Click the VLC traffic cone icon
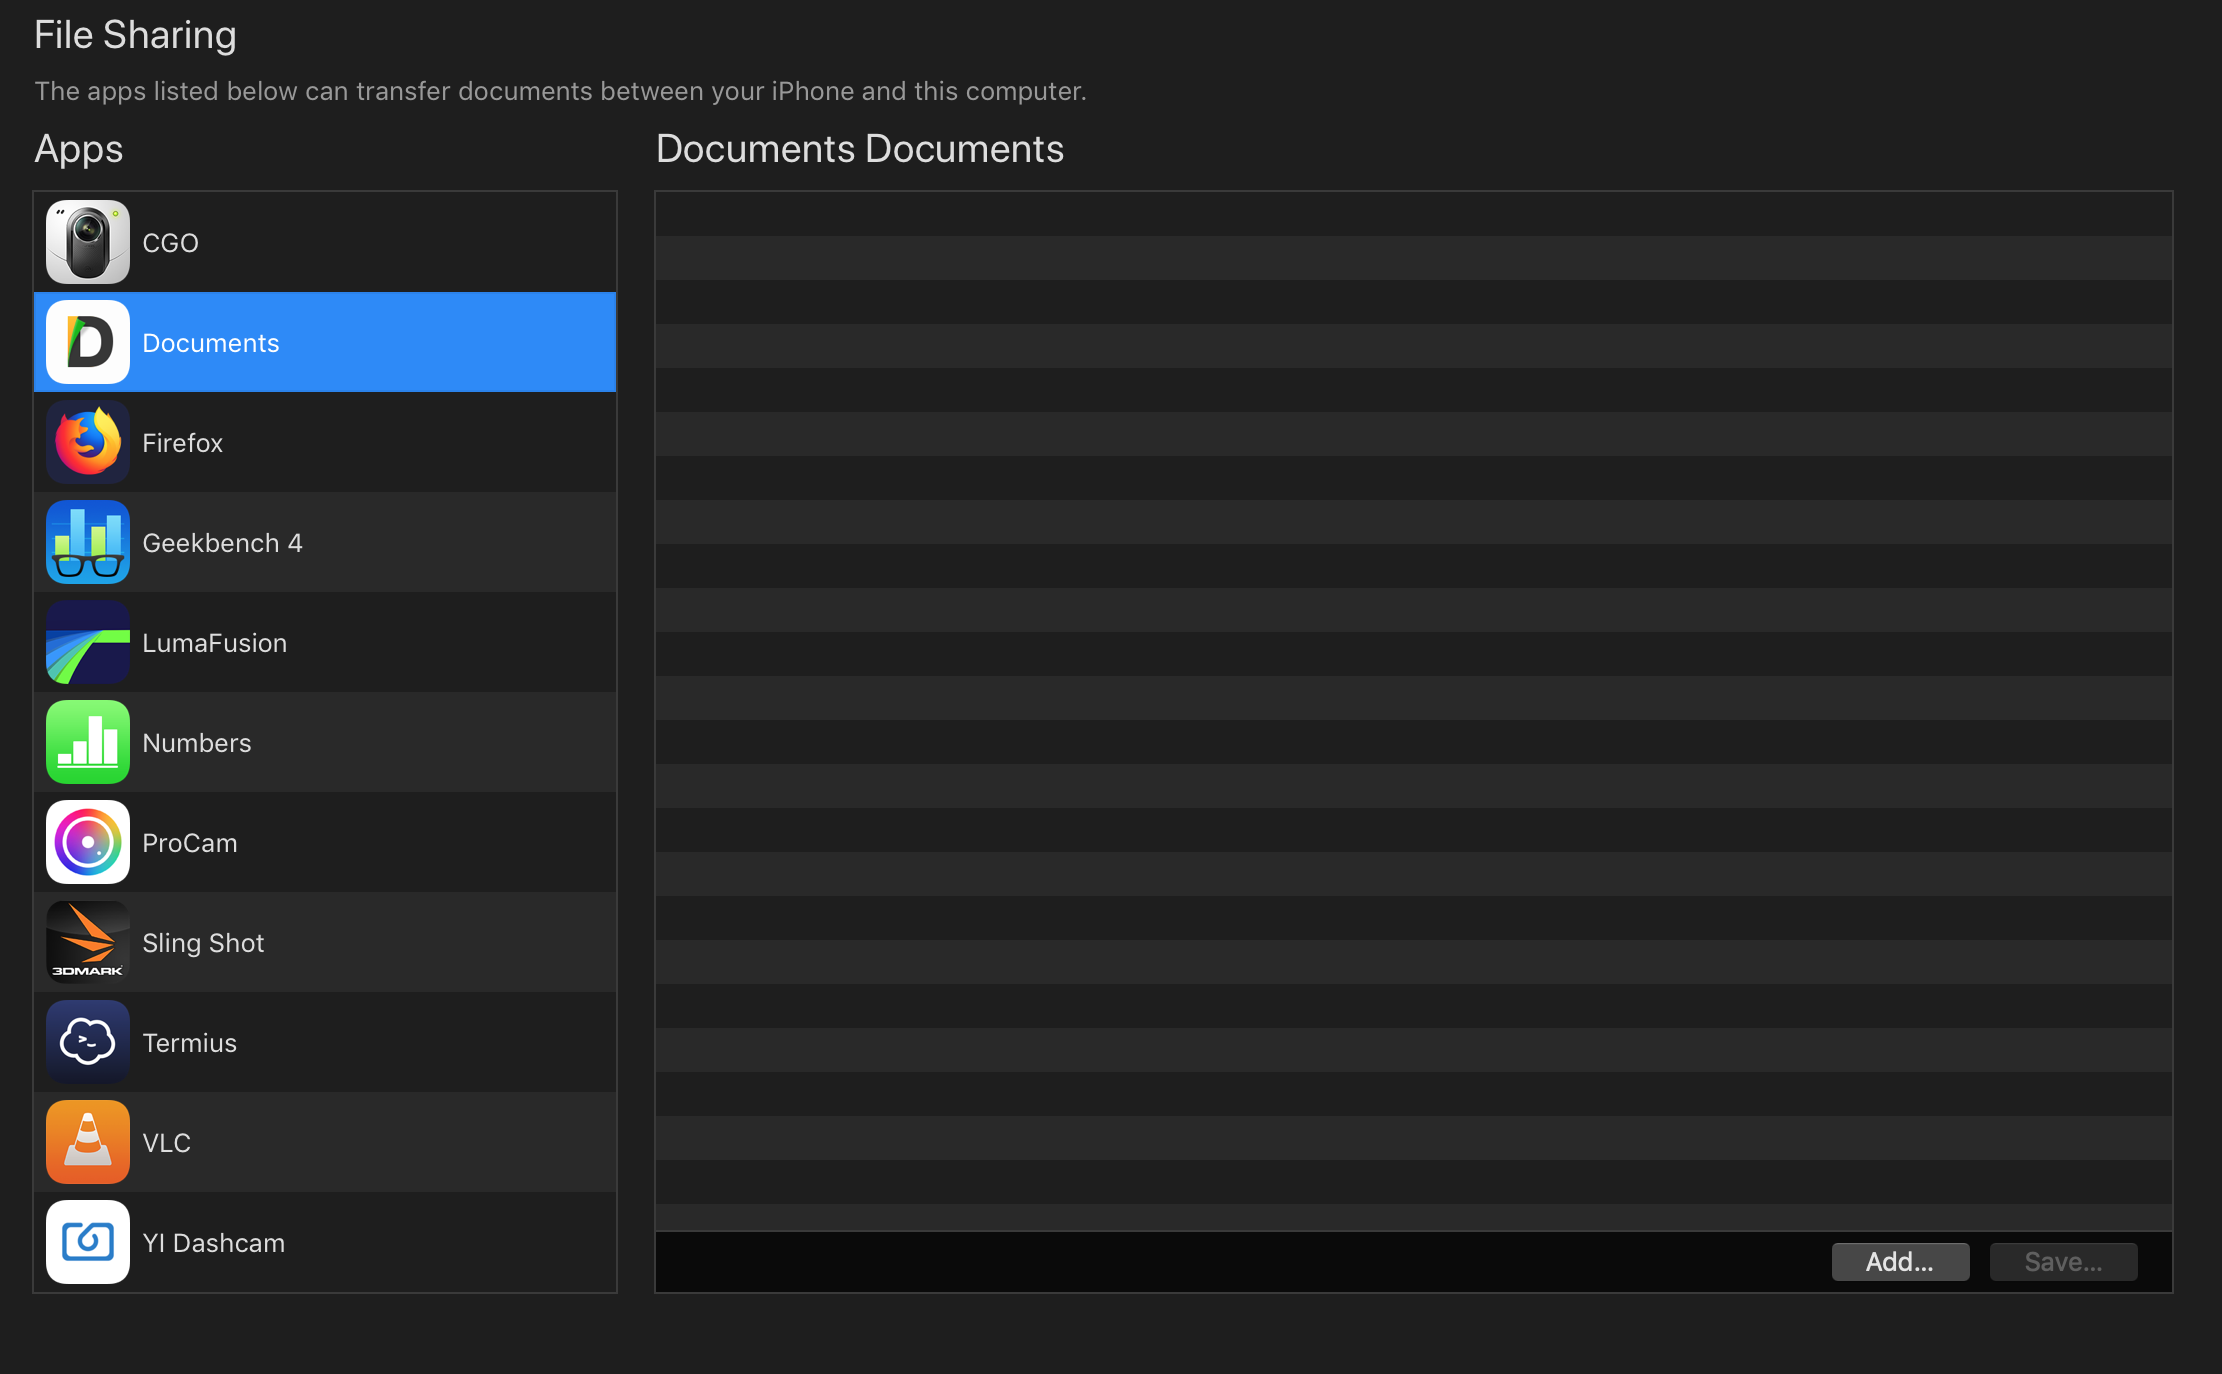Viewport: 2222px width, 1374px height. [88, 1142]
